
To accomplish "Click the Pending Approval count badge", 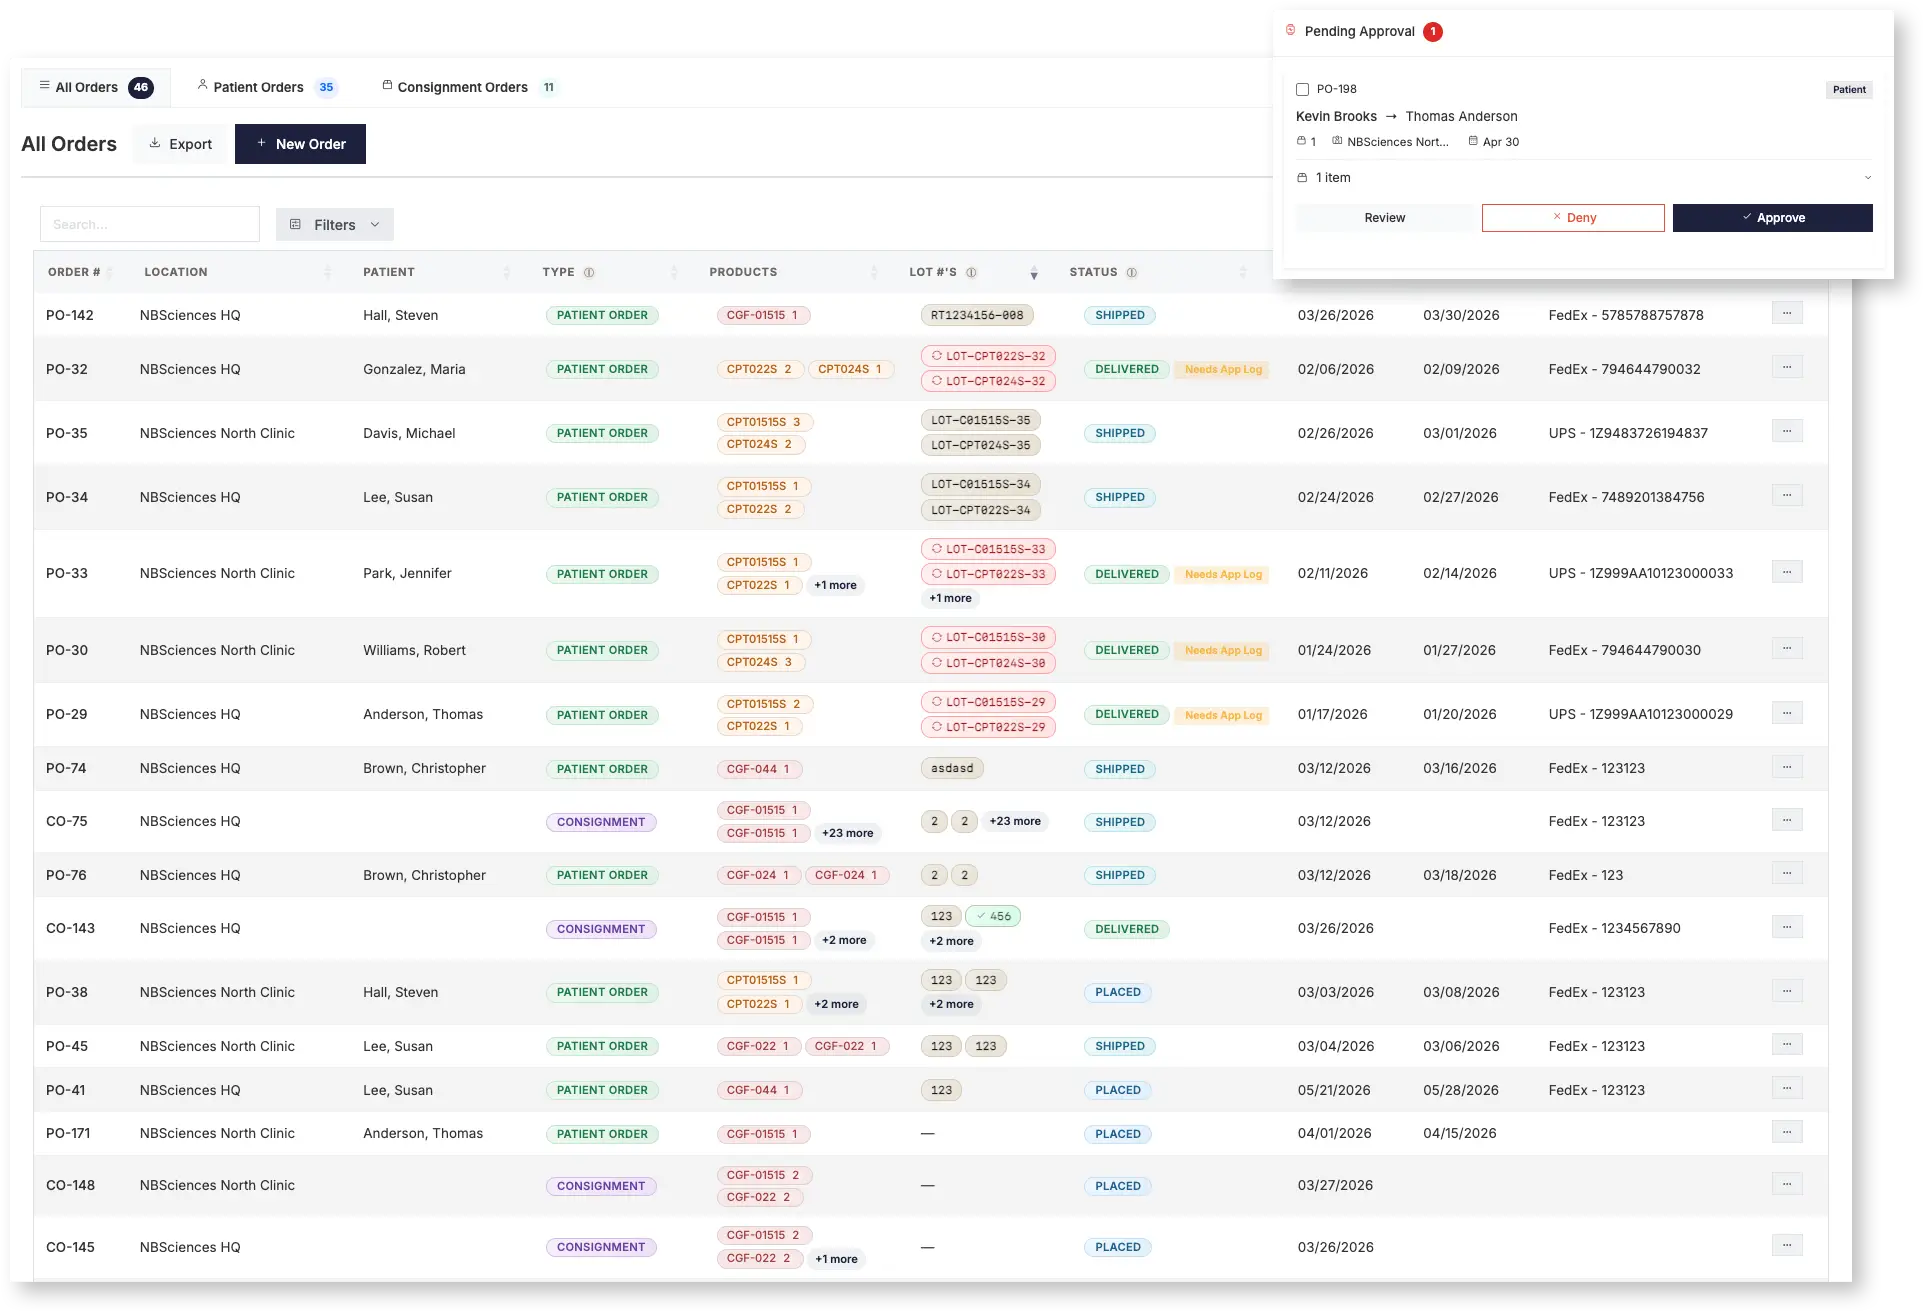I will point(1433,32).
